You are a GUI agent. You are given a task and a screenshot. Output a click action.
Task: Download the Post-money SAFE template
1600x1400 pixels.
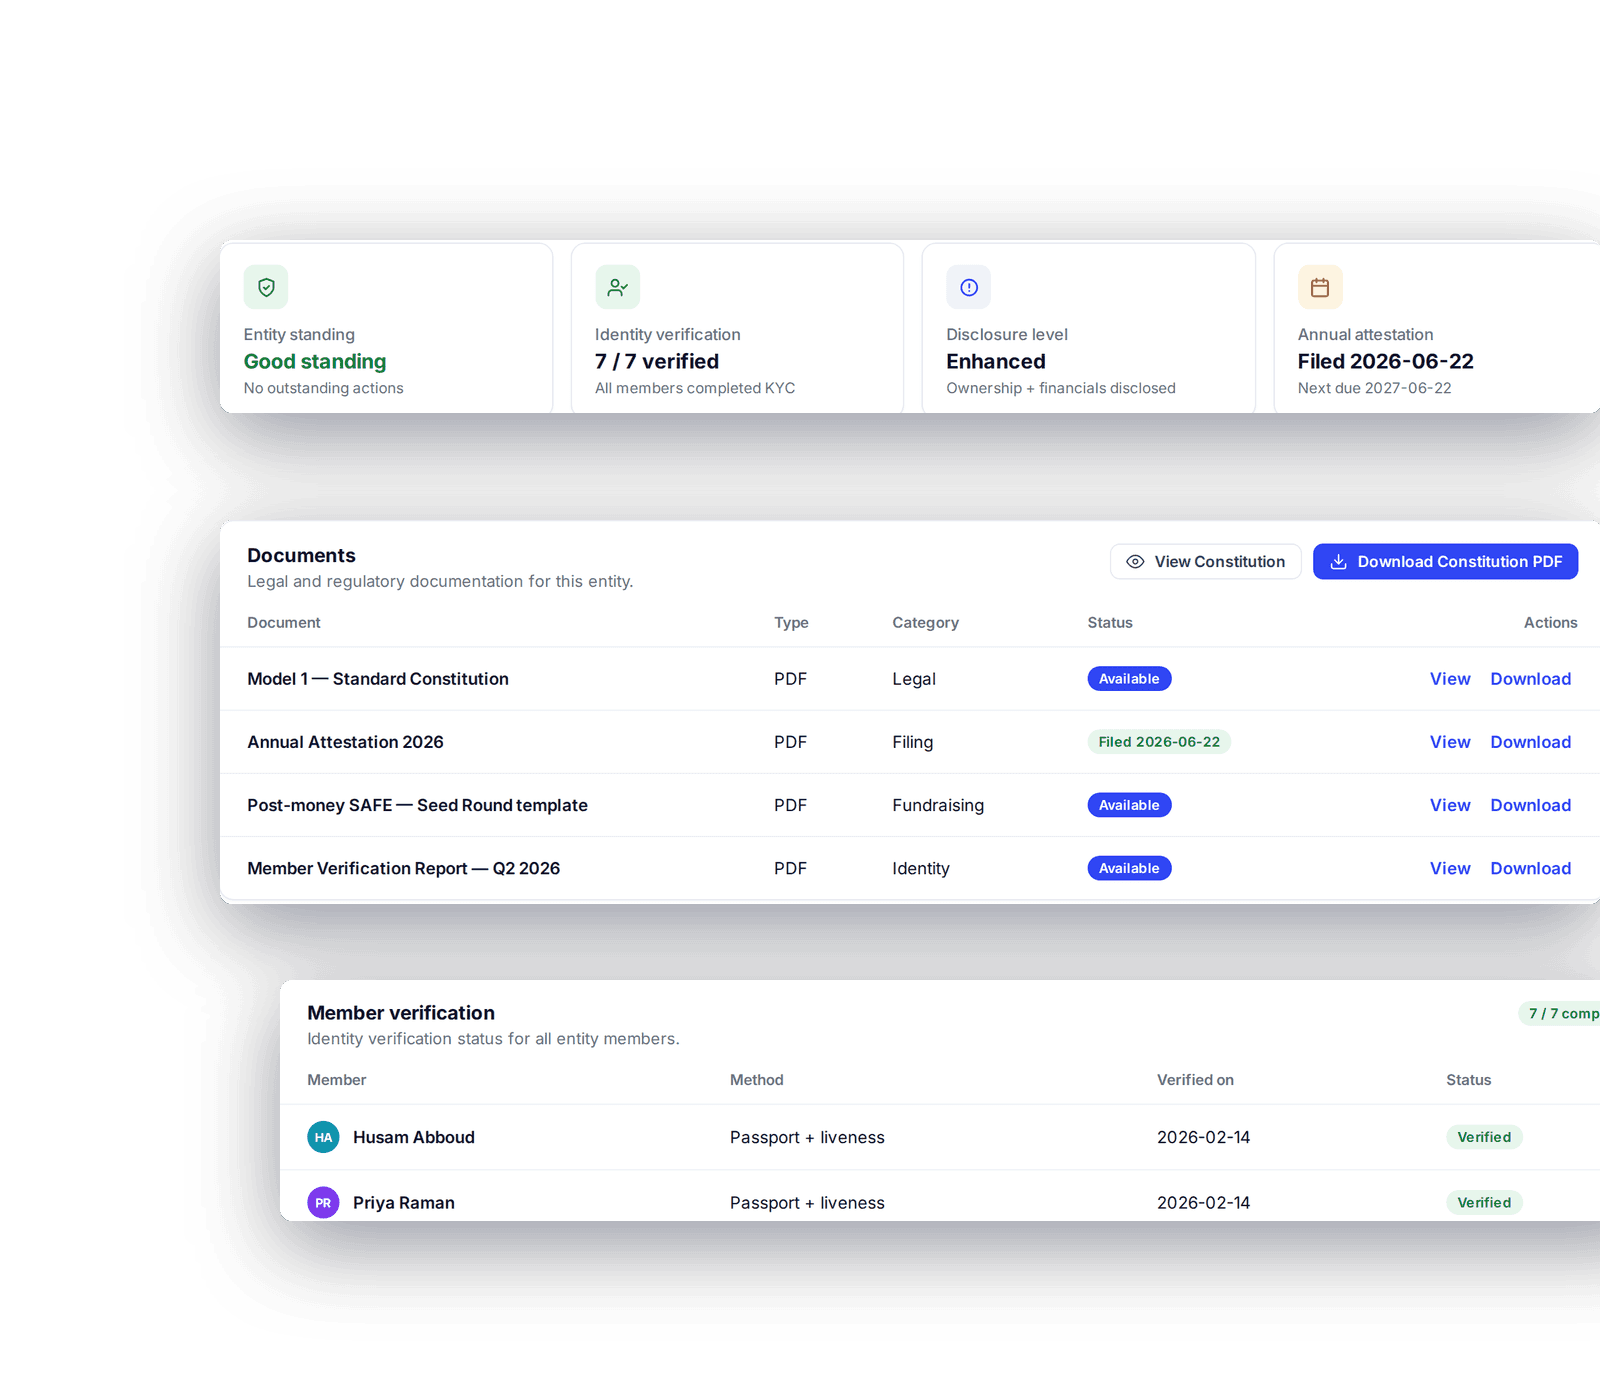tap(1530, 805)
